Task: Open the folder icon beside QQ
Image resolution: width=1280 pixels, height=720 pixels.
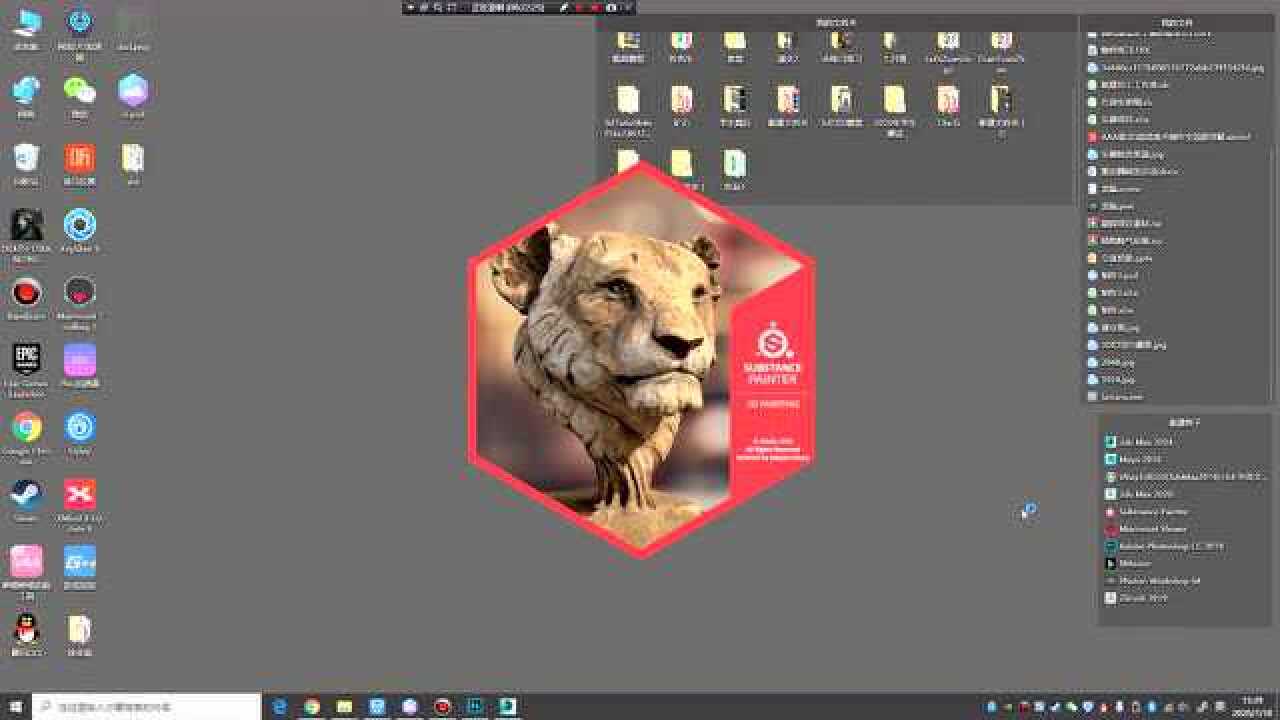Action: (80, 635)
